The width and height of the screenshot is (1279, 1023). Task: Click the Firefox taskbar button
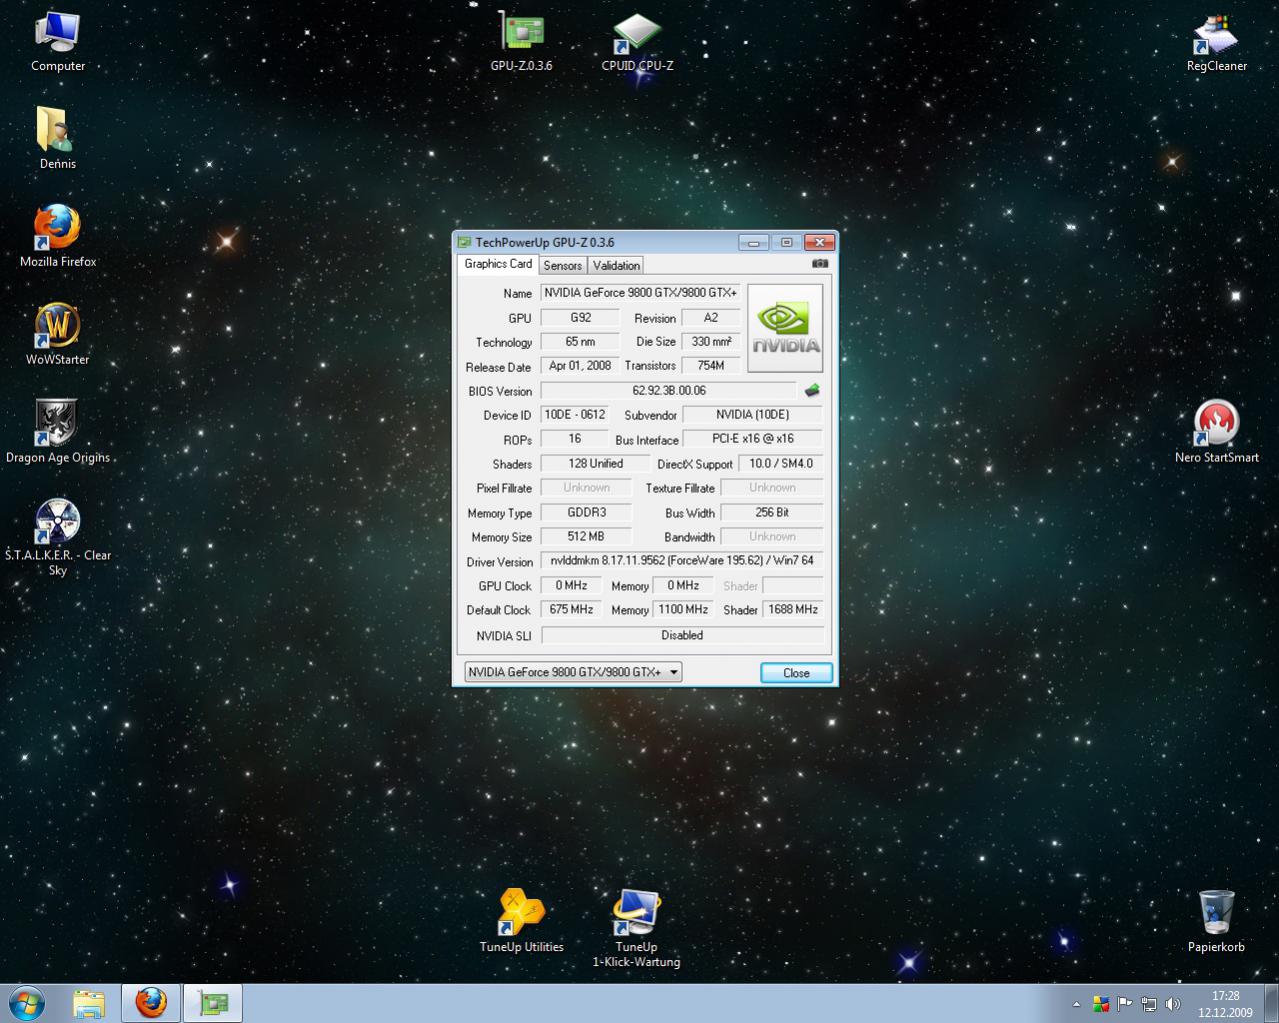point(151,1003)
